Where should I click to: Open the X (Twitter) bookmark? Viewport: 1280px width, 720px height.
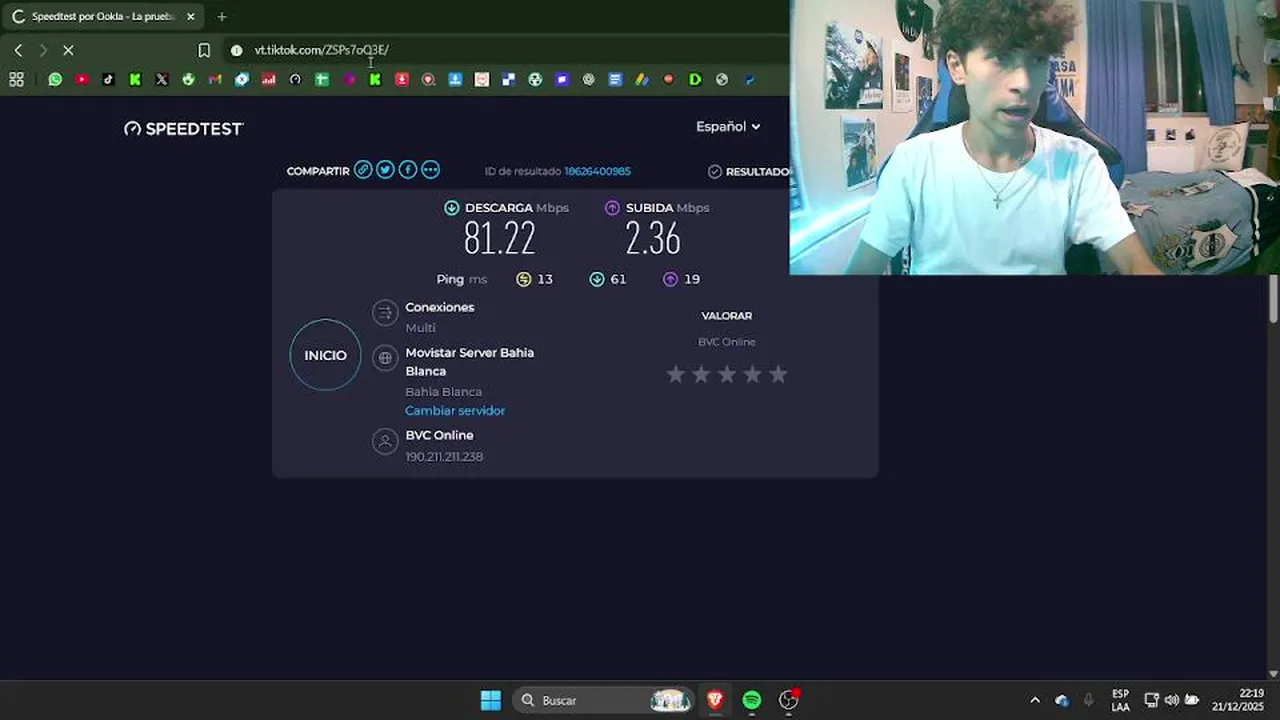(162, 79)
